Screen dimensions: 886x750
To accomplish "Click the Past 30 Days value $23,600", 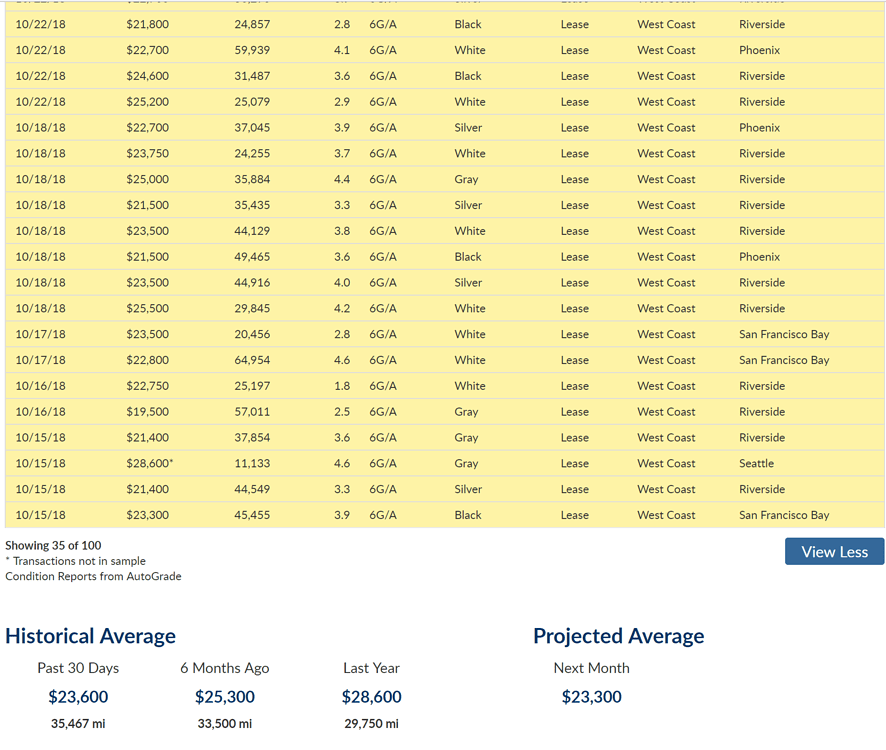I will (78, 697).
